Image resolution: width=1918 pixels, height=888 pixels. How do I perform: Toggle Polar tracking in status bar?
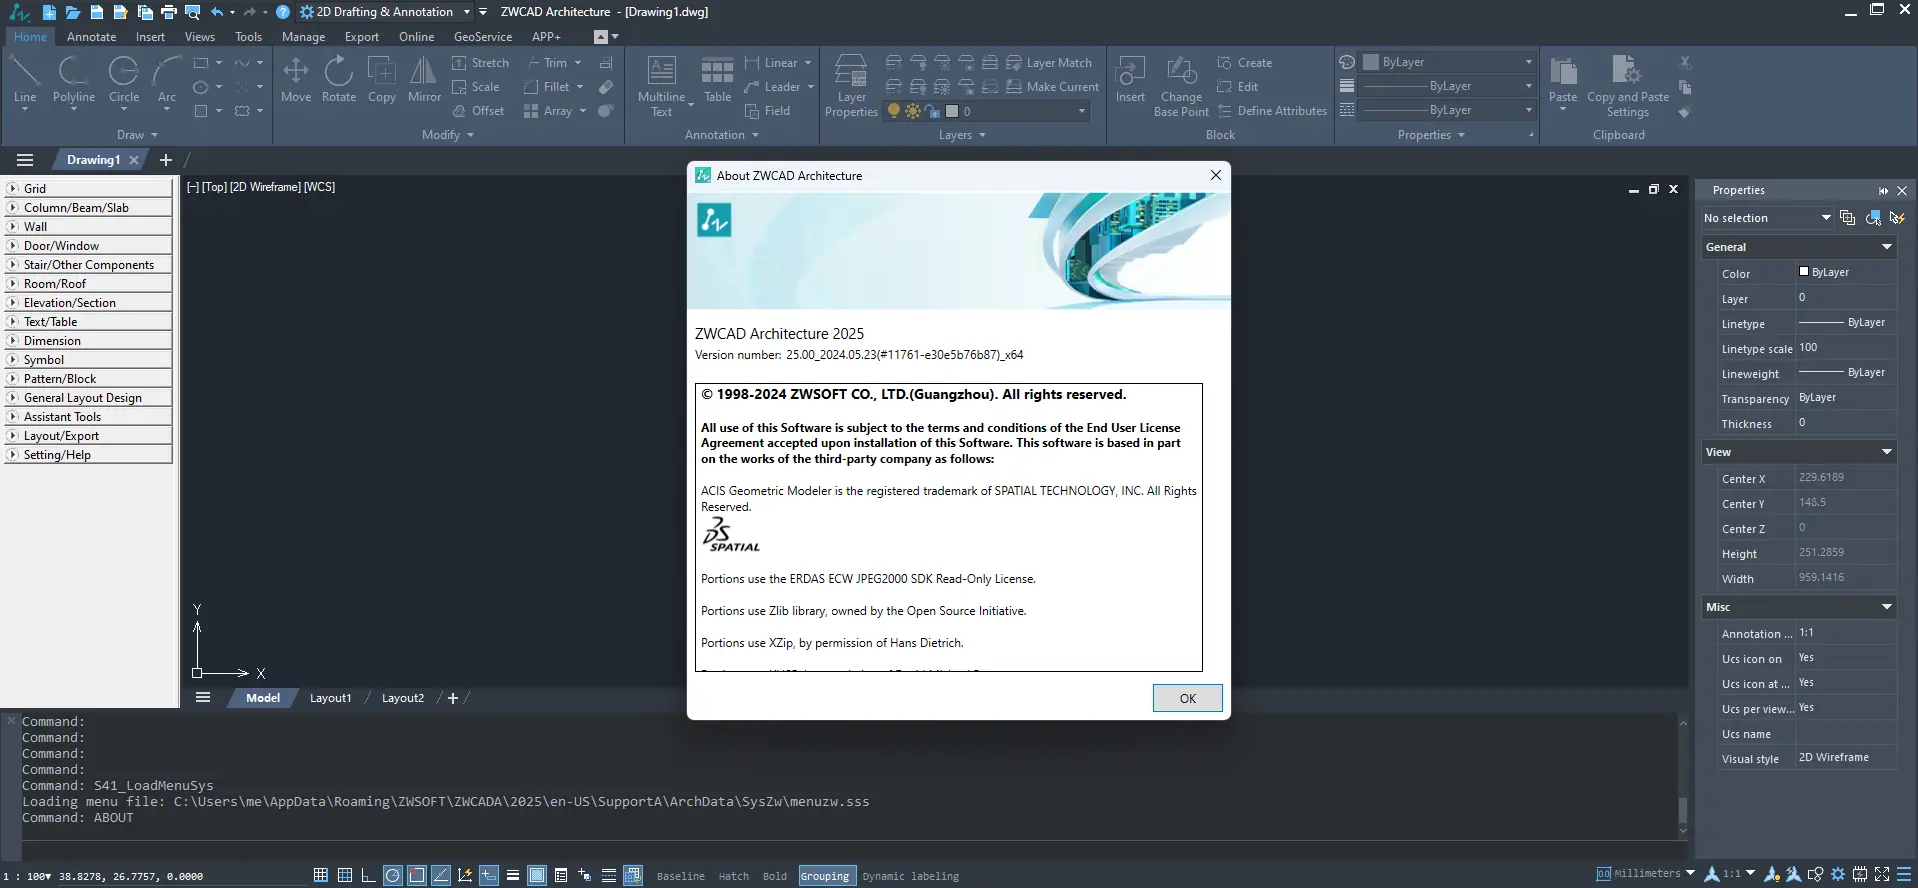pyautogui.click(x=393, y=875)
